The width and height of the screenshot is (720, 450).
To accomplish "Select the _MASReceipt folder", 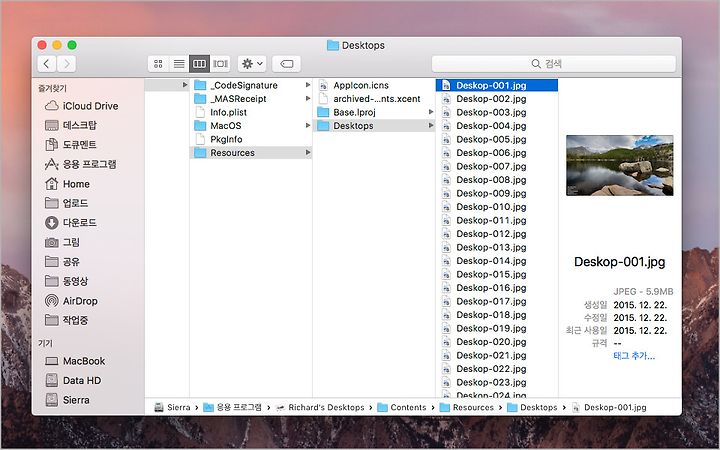I will pyautogui.click(x=250, y=99).
